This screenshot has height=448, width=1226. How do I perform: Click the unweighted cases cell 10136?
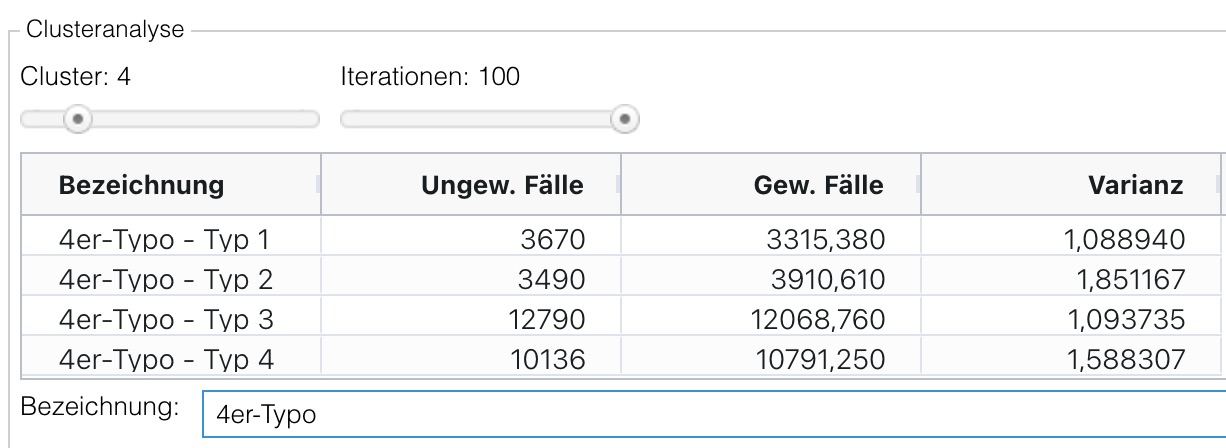coord(548,359)
